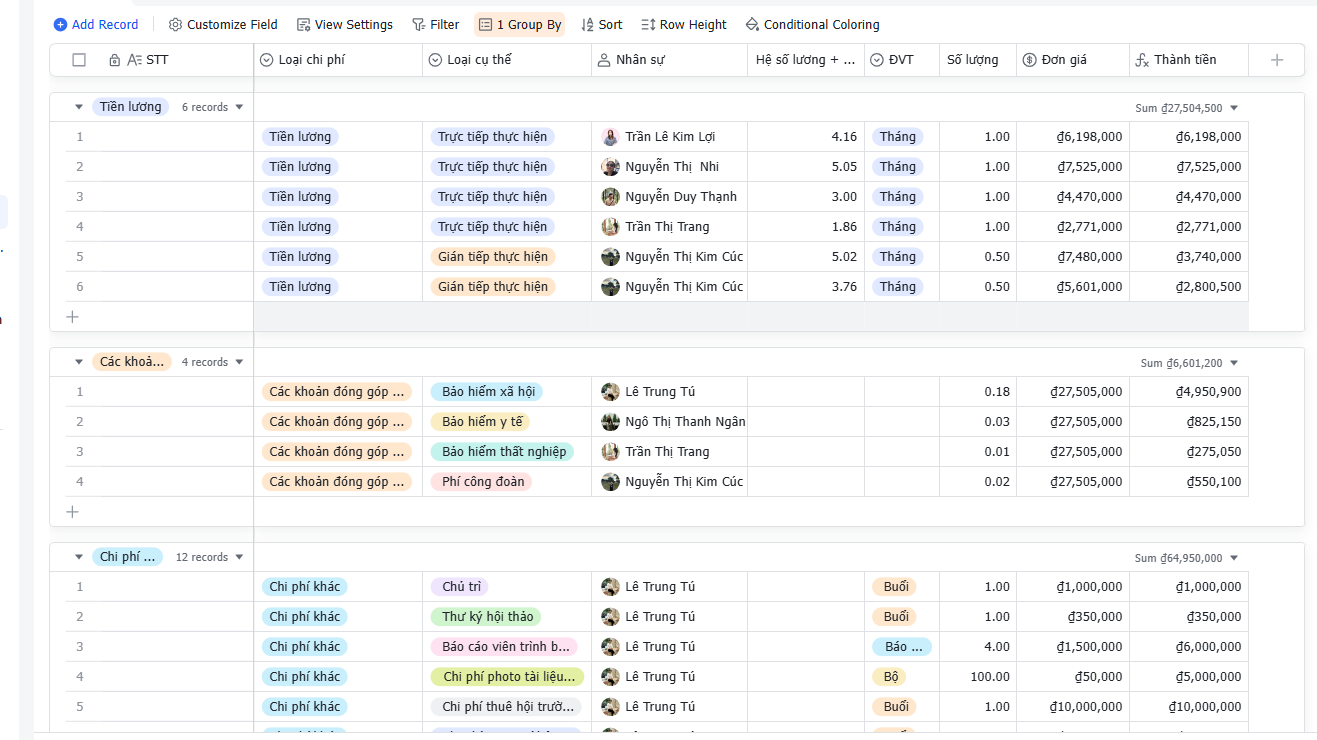Open the 1 Group By setting
The width and height of the screenshot is (1317, 740).
[x=520, y=24]
